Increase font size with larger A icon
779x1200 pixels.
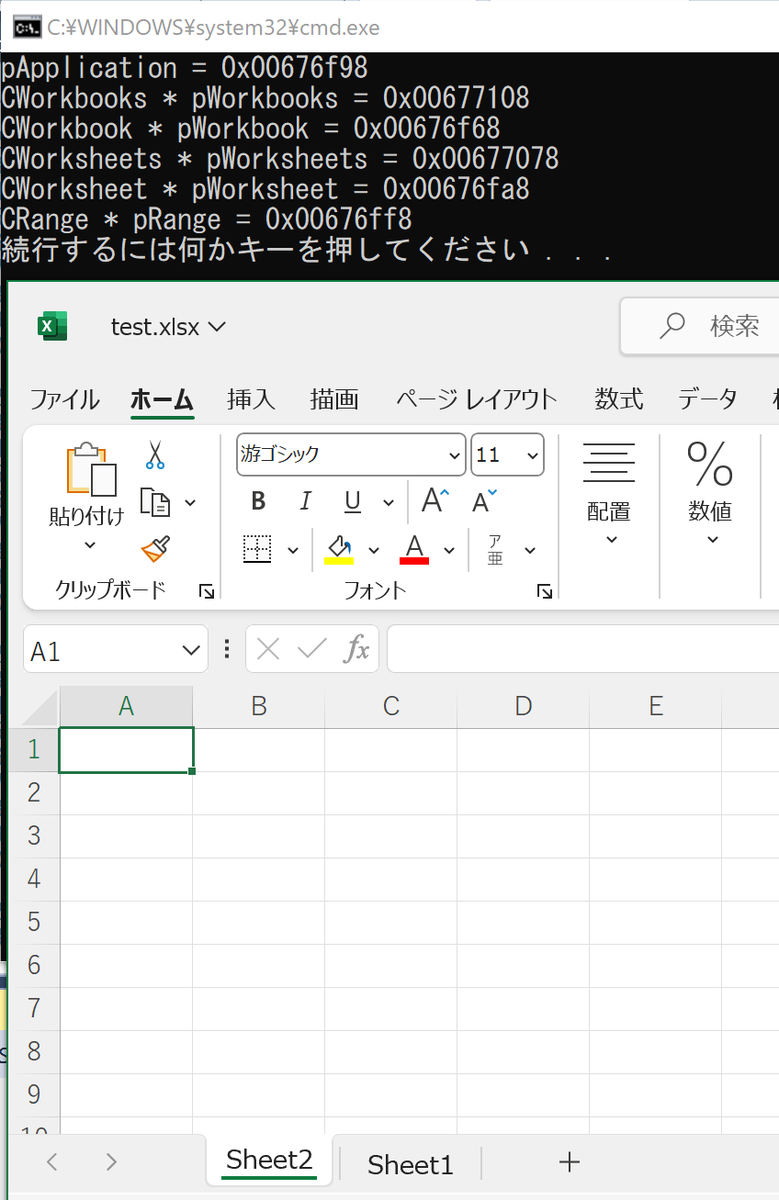(435, 501)
